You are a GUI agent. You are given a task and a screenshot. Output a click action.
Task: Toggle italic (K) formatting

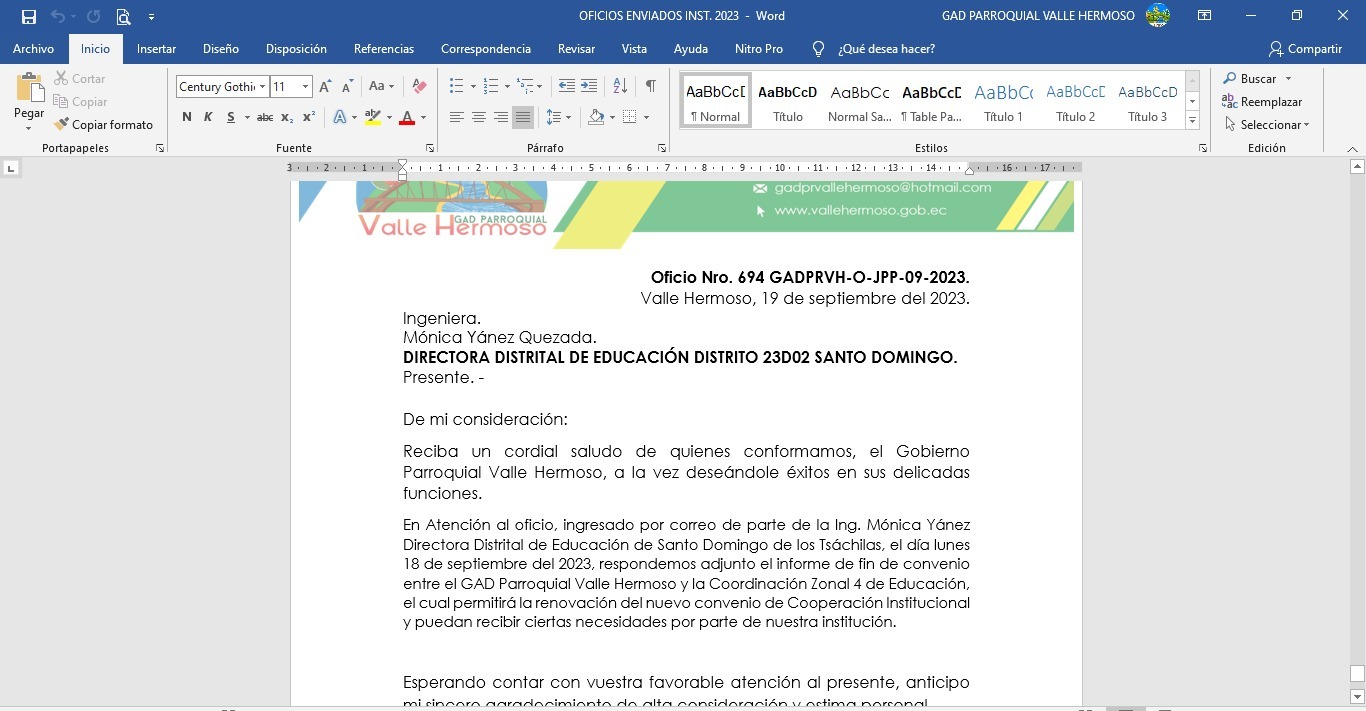[x=208, y=118]
